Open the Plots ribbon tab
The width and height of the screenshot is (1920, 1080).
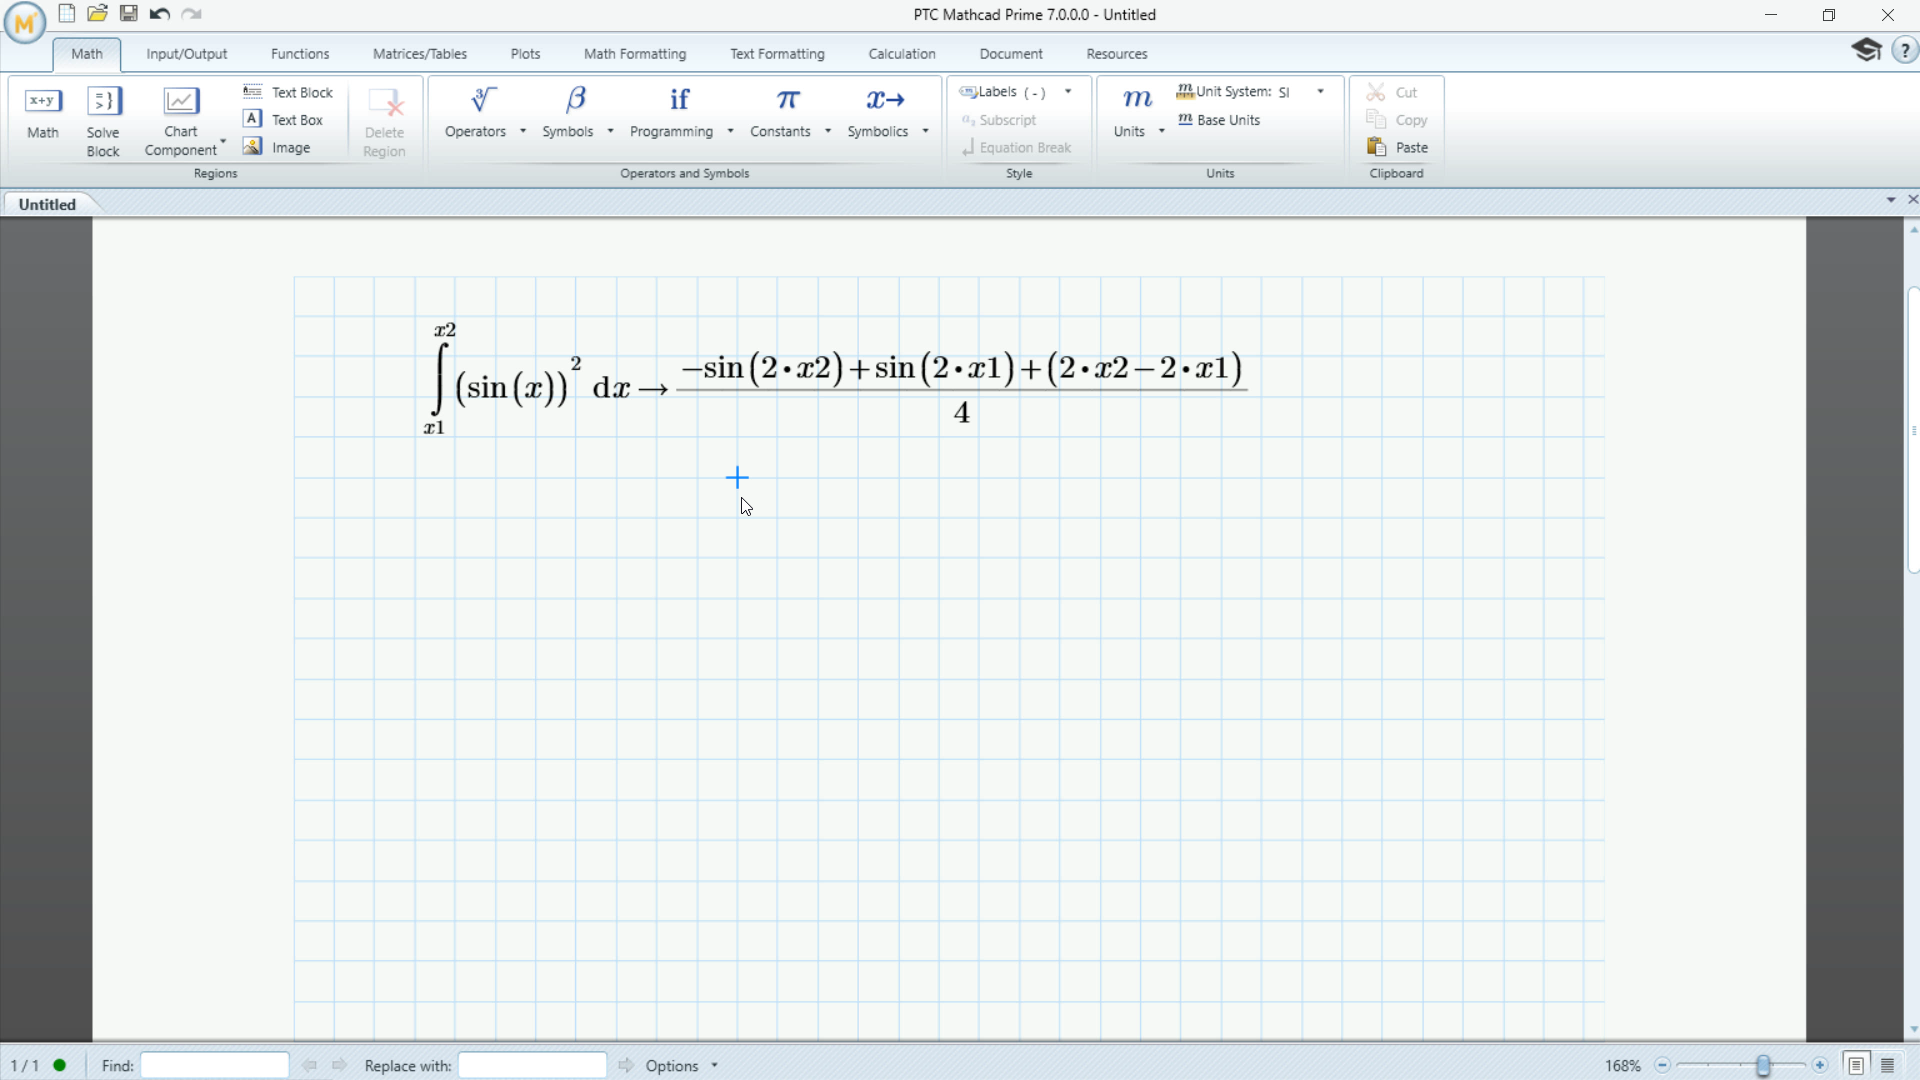(525, 54)
